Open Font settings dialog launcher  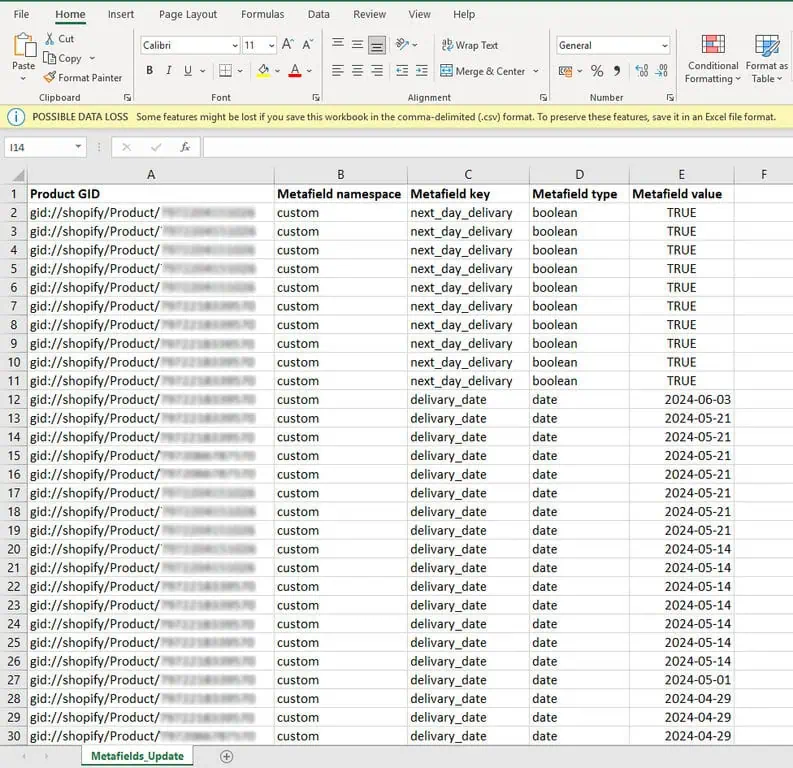coord(316,97)
